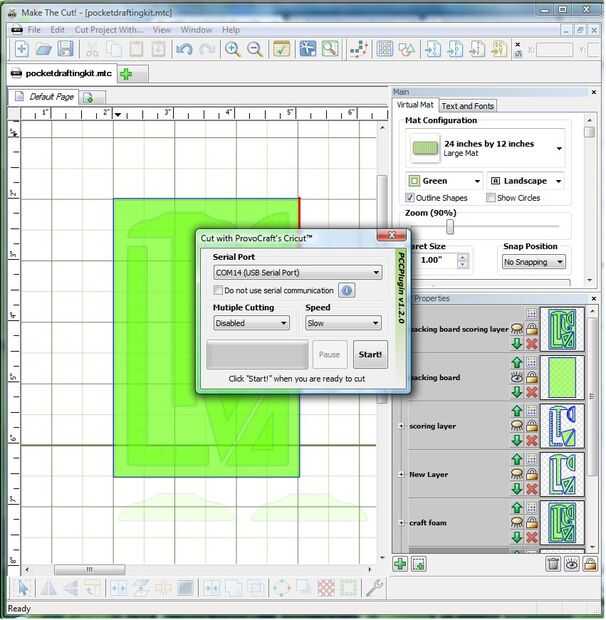Screen dimensions: 606x620
Task: Open the View menu
Action: [x=161, y=30]
